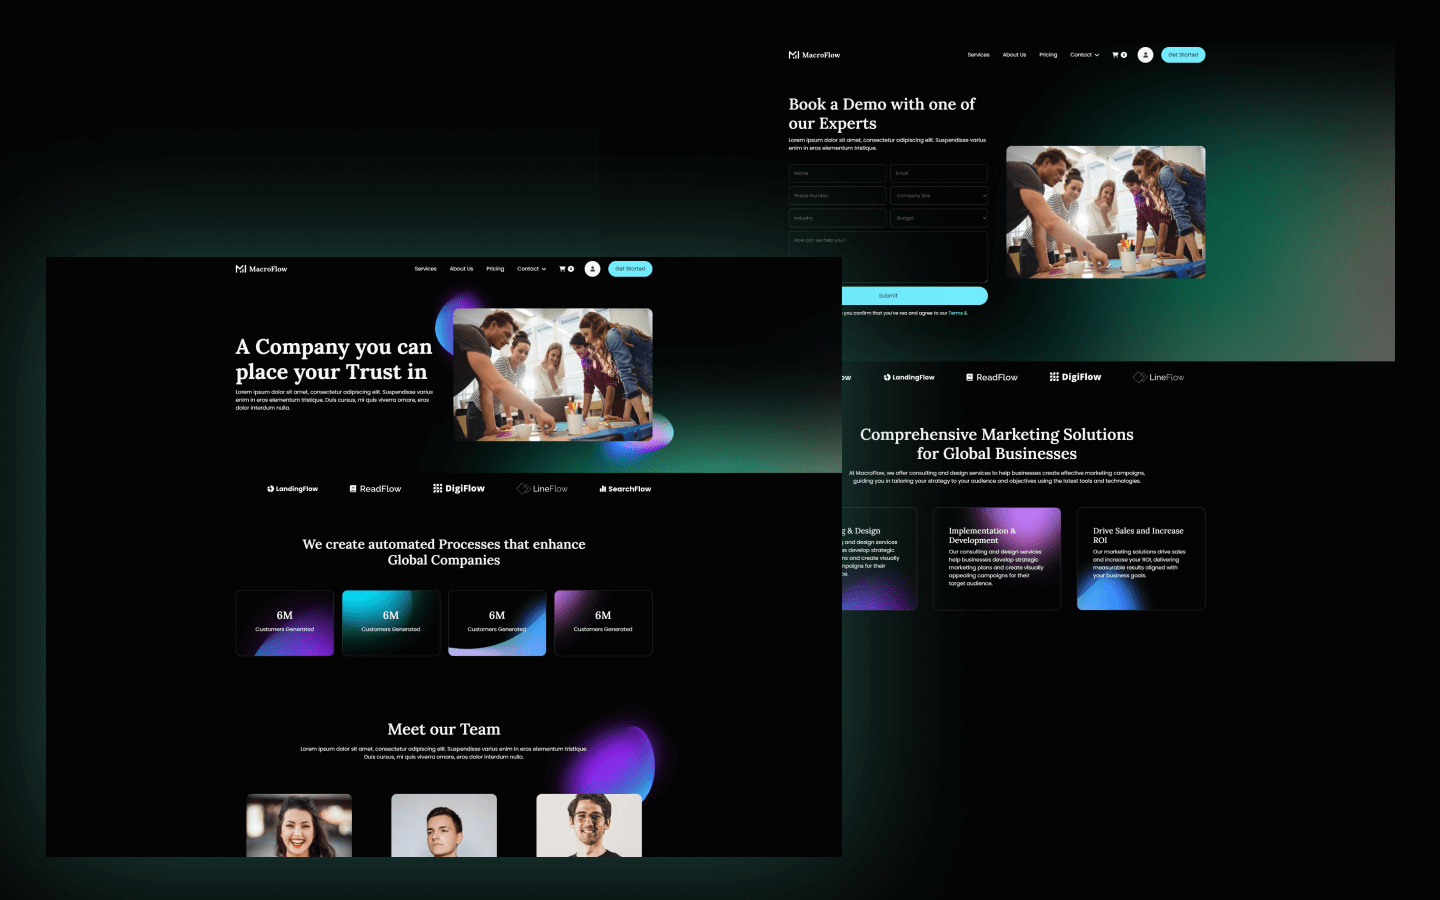This screenshot has height=900, width=1440.
Task: Click the SearchFlow flag icon
Action: coord(601,488)
